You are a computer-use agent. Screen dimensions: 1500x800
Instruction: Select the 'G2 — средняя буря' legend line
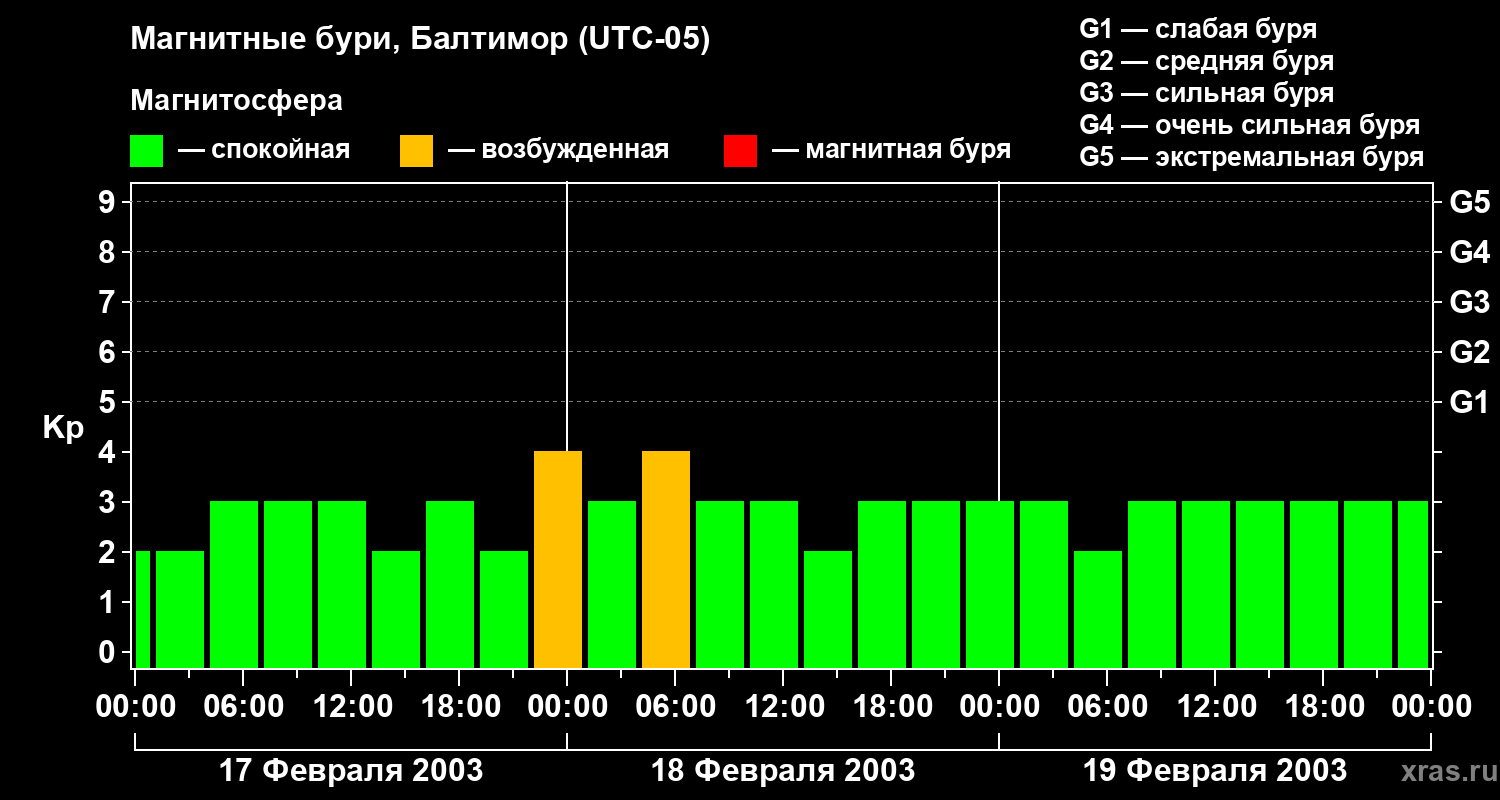[x=1206, y=61]
